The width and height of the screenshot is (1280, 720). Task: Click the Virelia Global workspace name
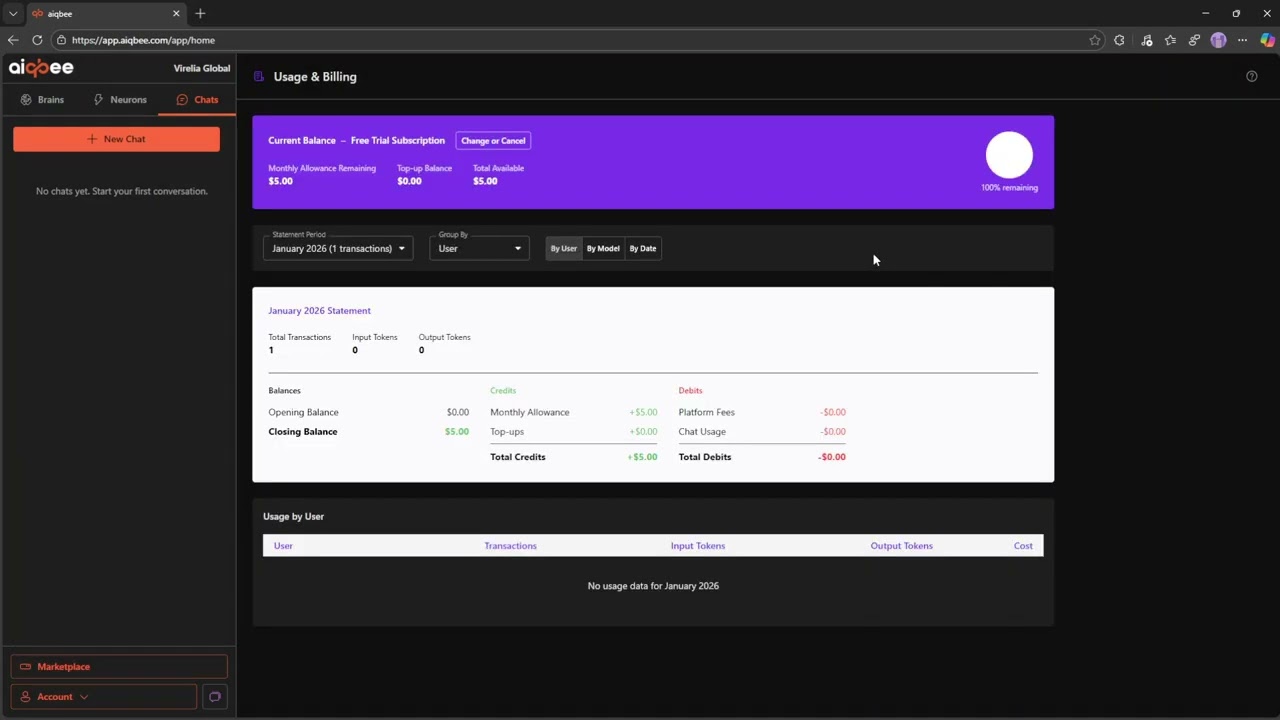coord(202,68)
